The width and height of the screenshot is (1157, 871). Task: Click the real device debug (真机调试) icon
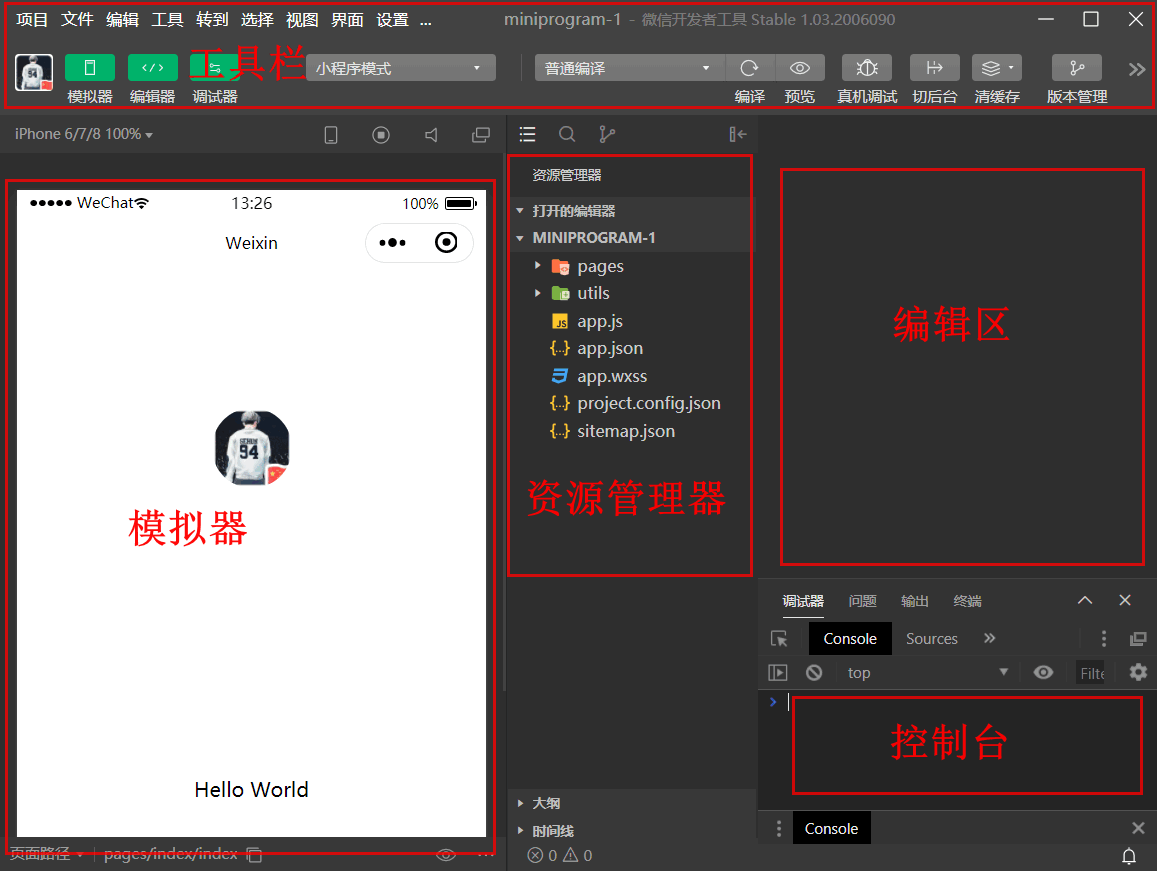tap(867, 68)
